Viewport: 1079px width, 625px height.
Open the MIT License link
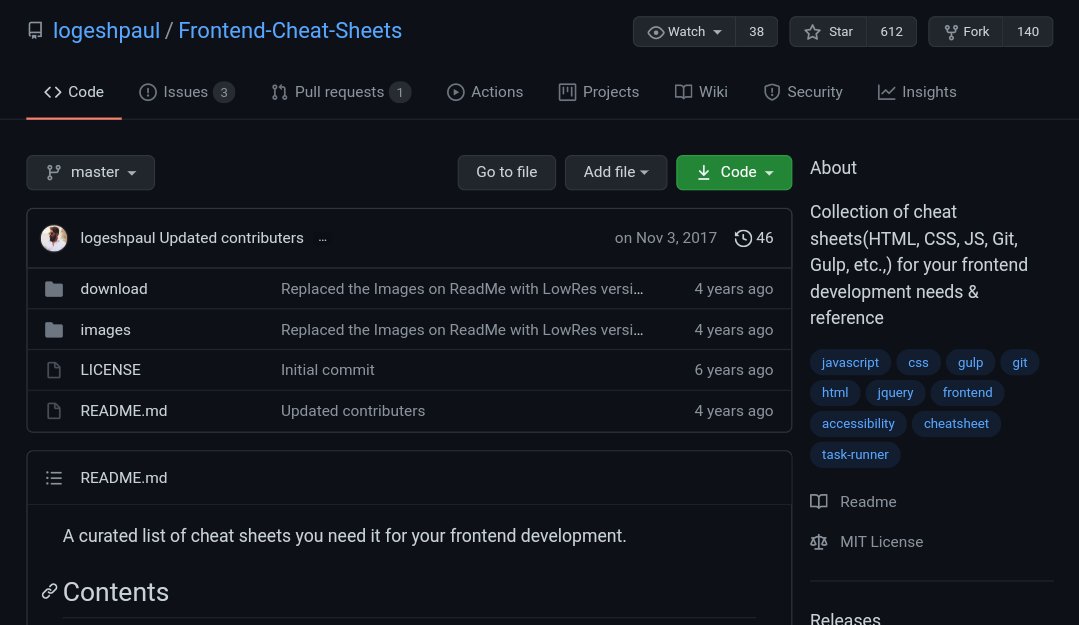tap(882, 542)
